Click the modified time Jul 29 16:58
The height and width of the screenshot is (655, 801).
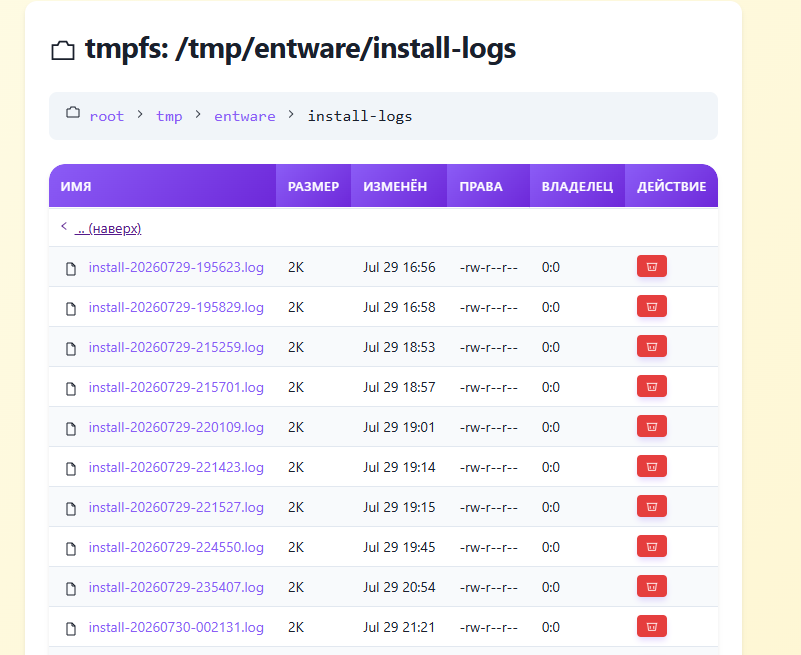(399, 307)
